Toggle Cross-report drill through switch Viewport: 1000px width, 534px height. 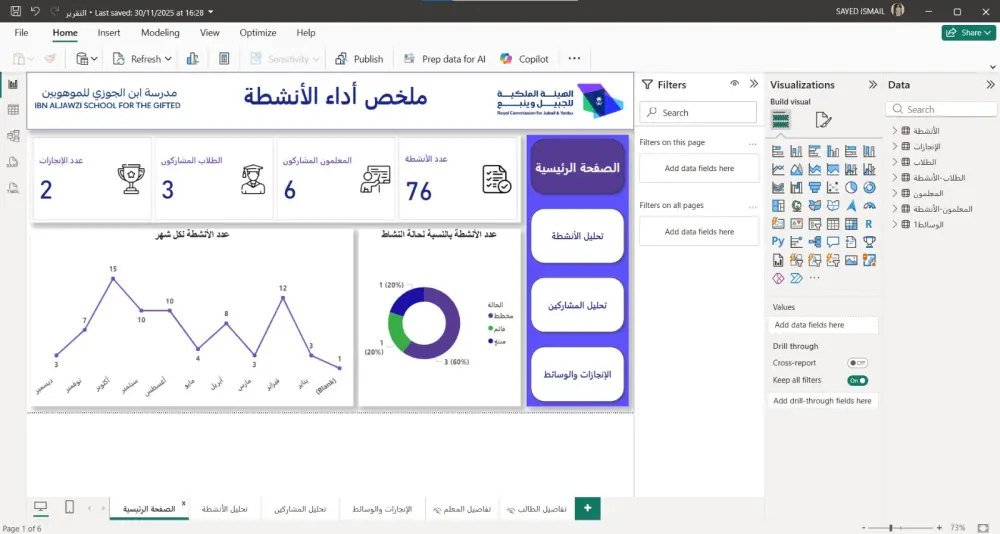(x=857, y=363)
